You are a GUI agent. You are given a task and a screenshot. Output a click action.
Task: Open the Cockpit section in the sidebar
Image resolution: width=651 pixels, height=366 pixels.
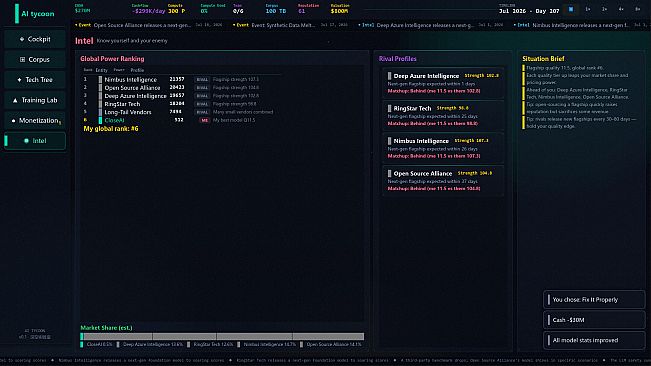click(35, 39)
